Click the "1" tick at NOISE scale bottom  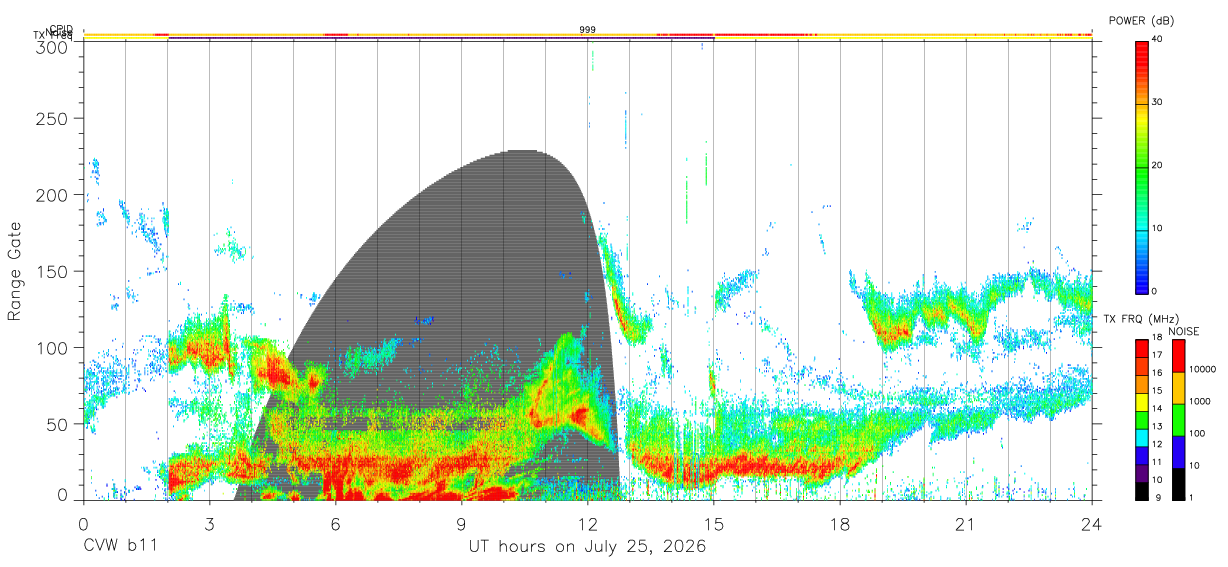coord(1190,497)
